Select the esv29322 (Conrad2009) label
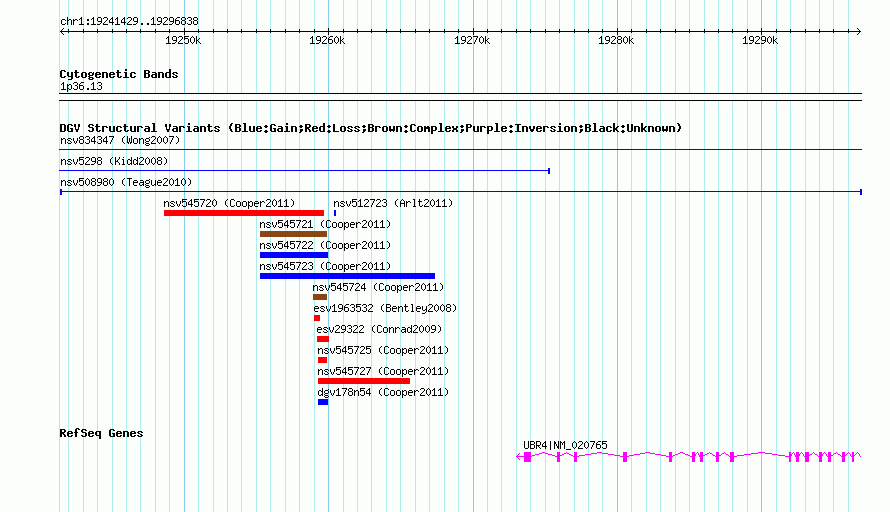The height and width of the screenshot is (512, 890). 379,329
